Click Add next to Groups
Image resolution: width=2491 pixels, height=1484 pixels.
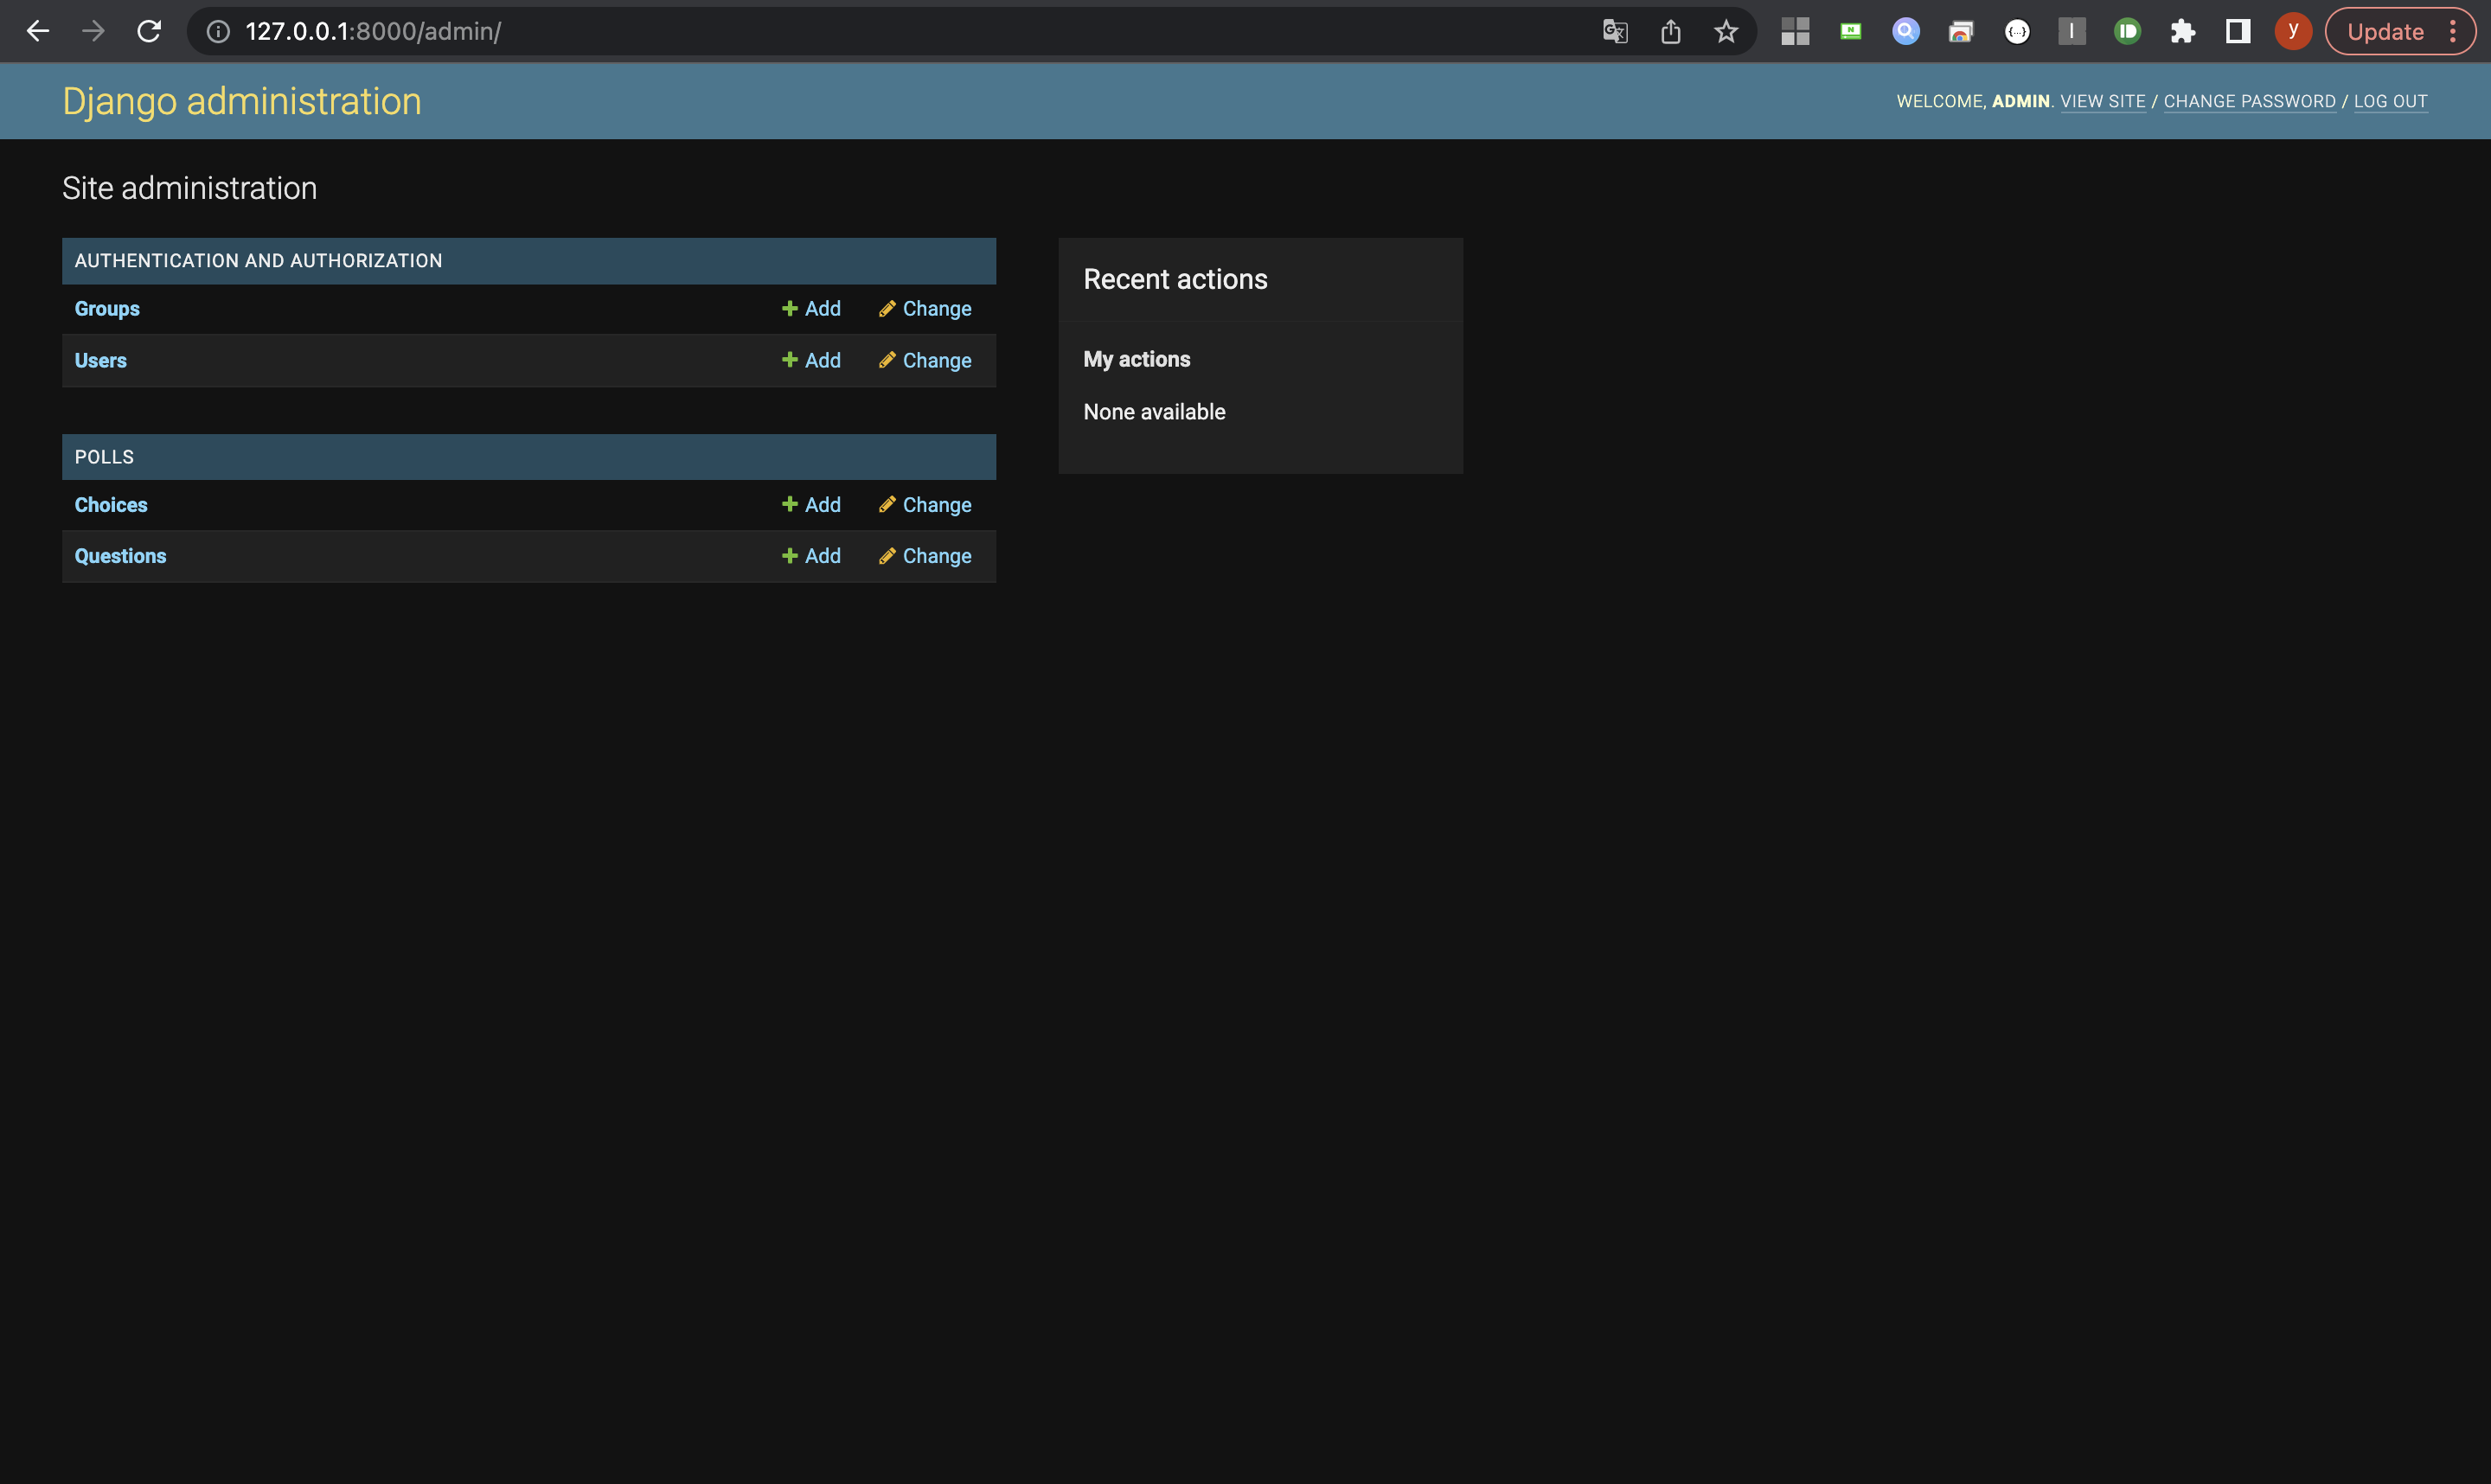[811, 308]
